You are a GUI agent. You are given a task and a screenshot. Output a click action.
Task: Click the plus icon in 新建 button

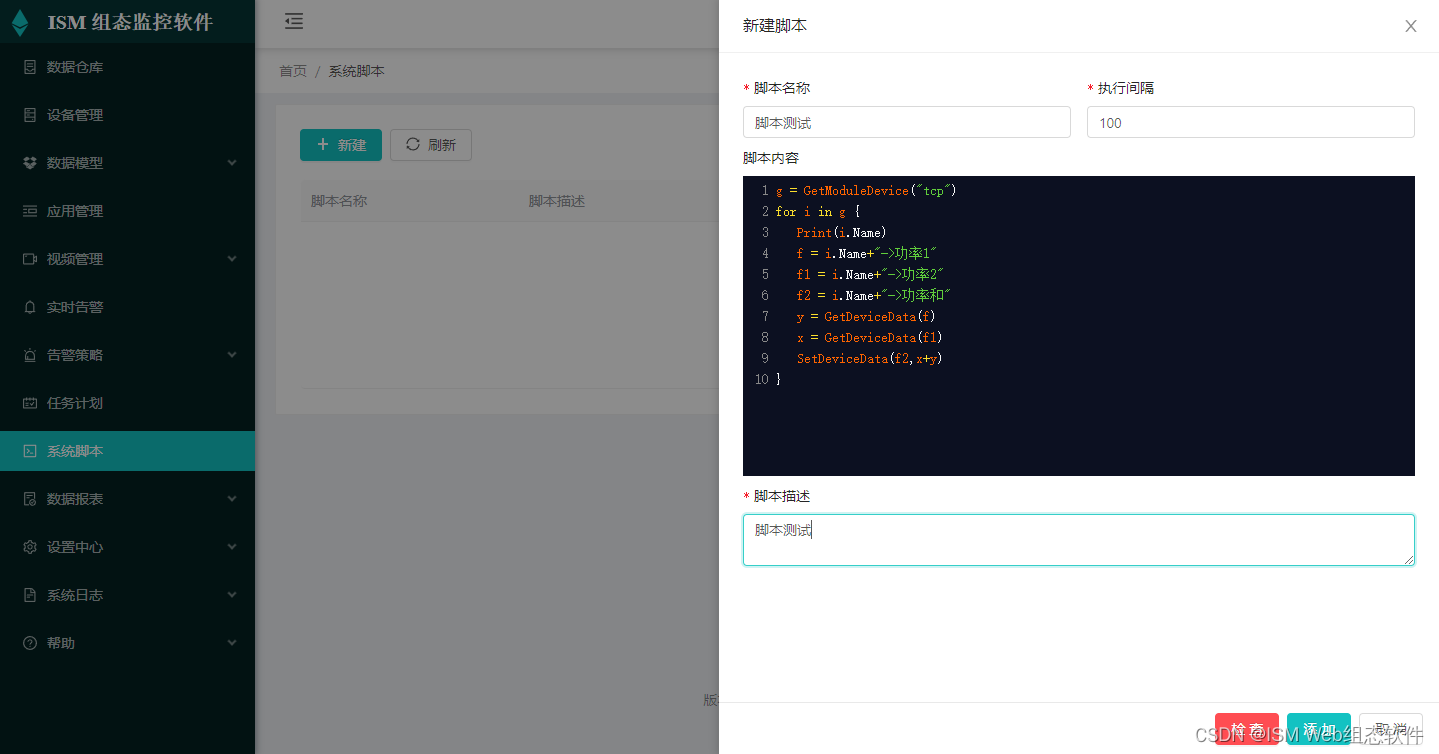323,145
